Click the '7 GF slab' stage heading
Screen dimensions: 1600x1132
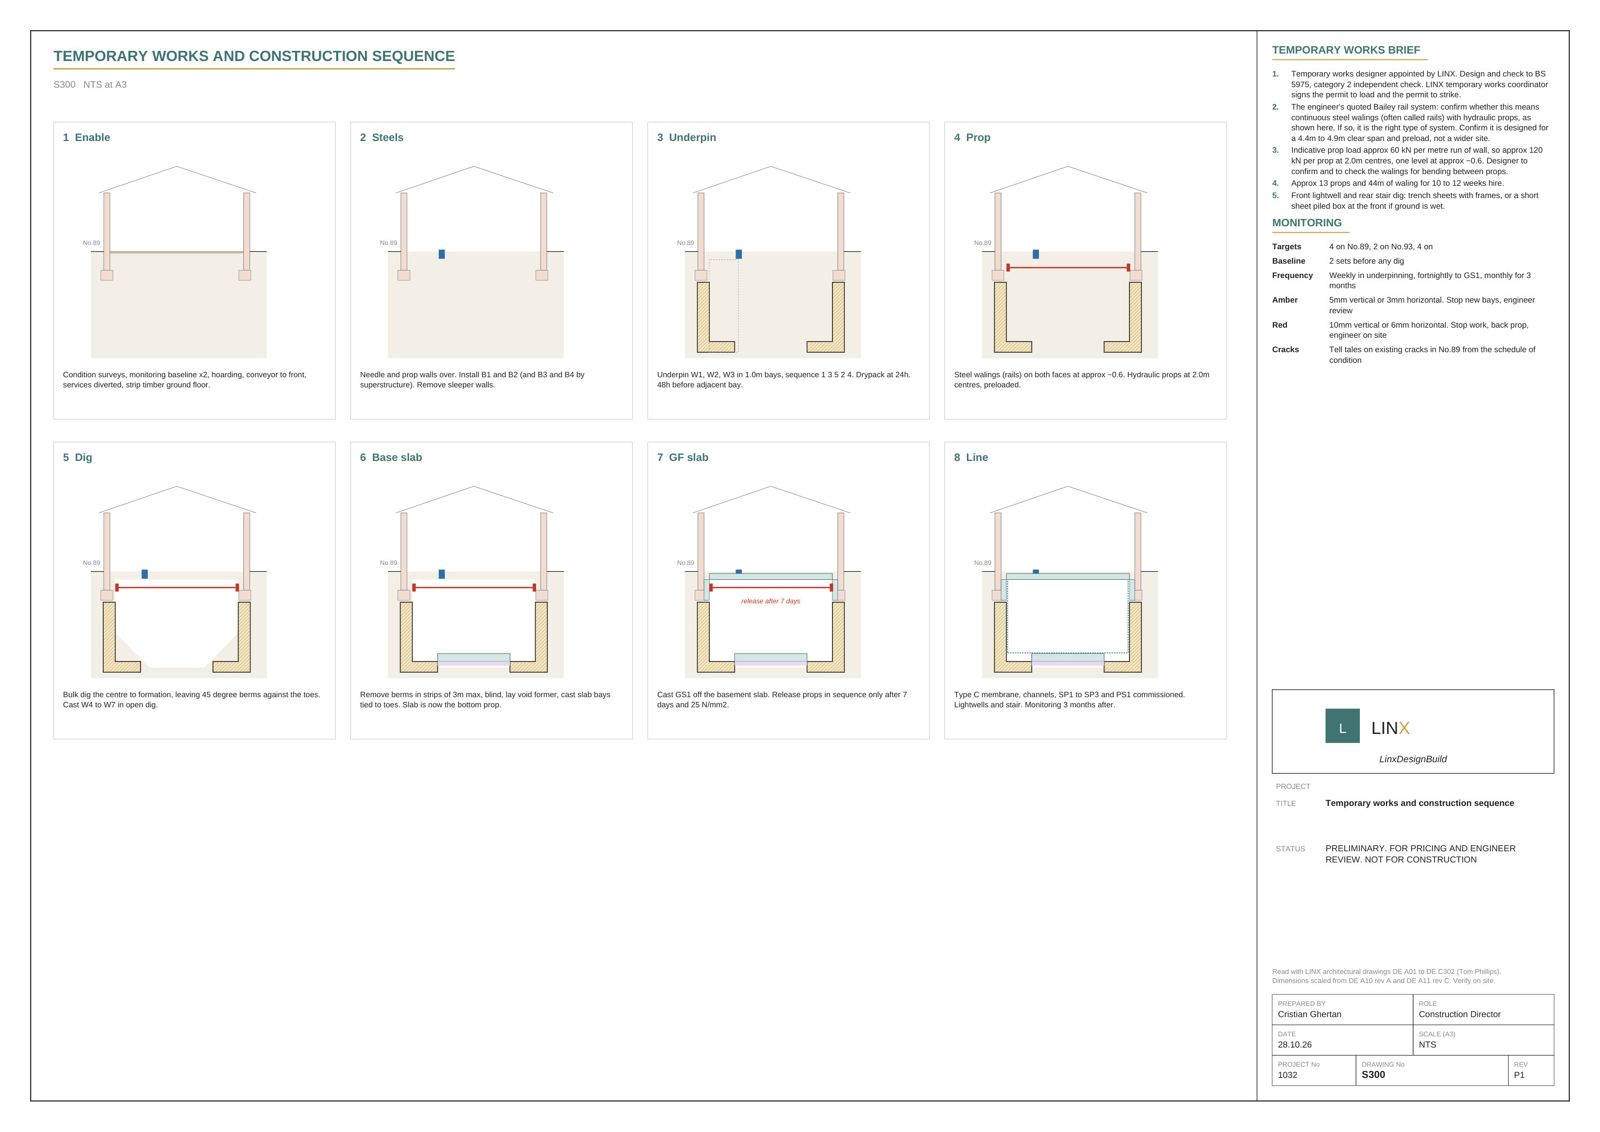[x=682, y=457]
